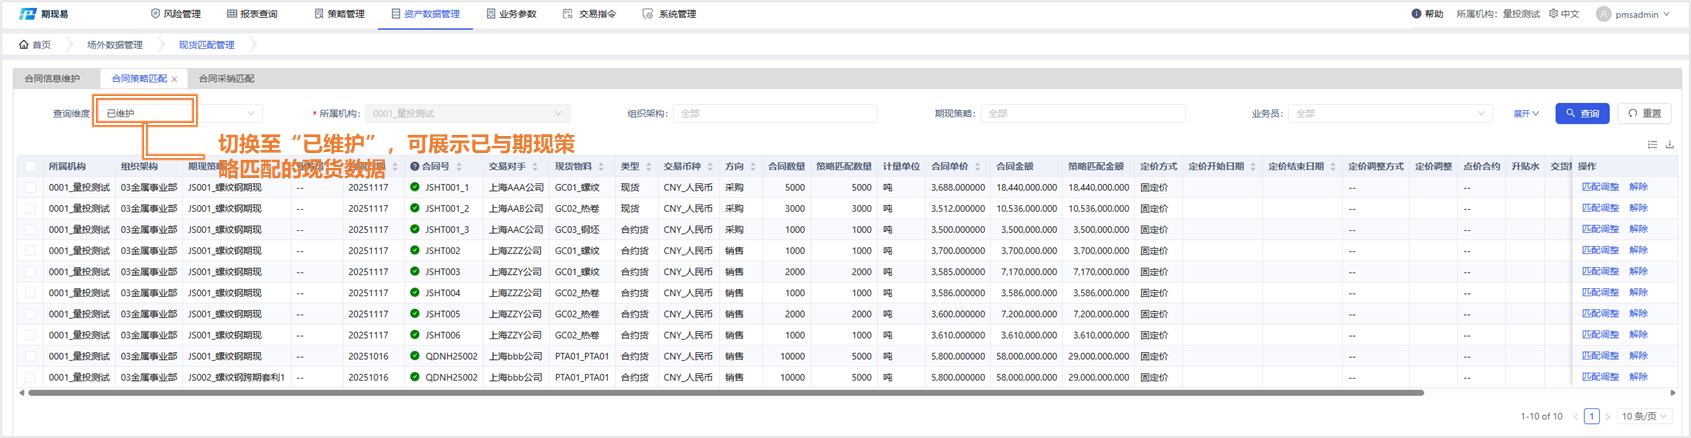The height and width of the screenshot is (438, 1691).
Task: Click the 中文 language settings icon
Action: click(1553, 14)
